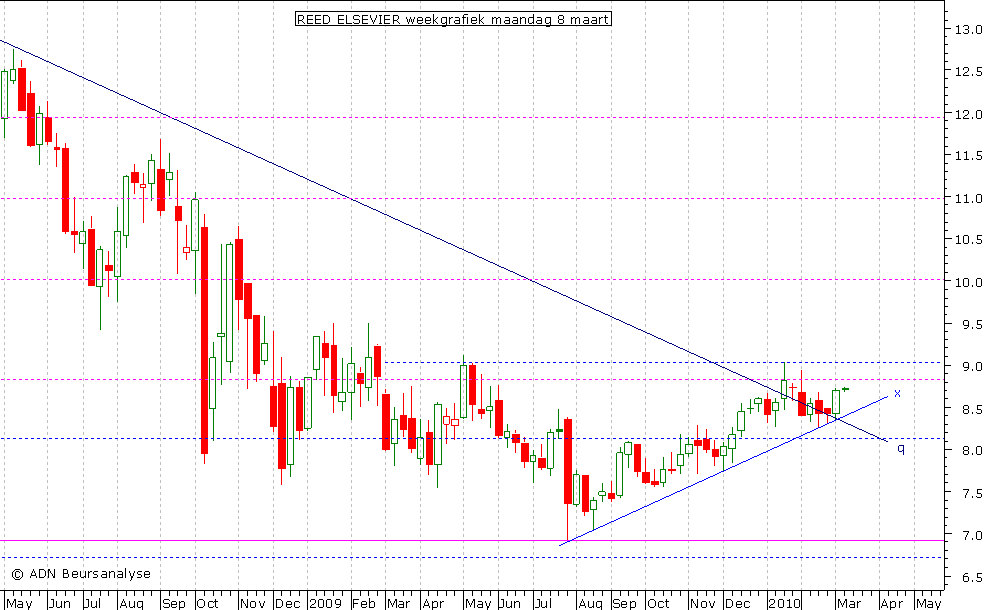Click the chart title REED ELSEVIER weekgrafiek
The image size is (985, 610).
point(453,19)
